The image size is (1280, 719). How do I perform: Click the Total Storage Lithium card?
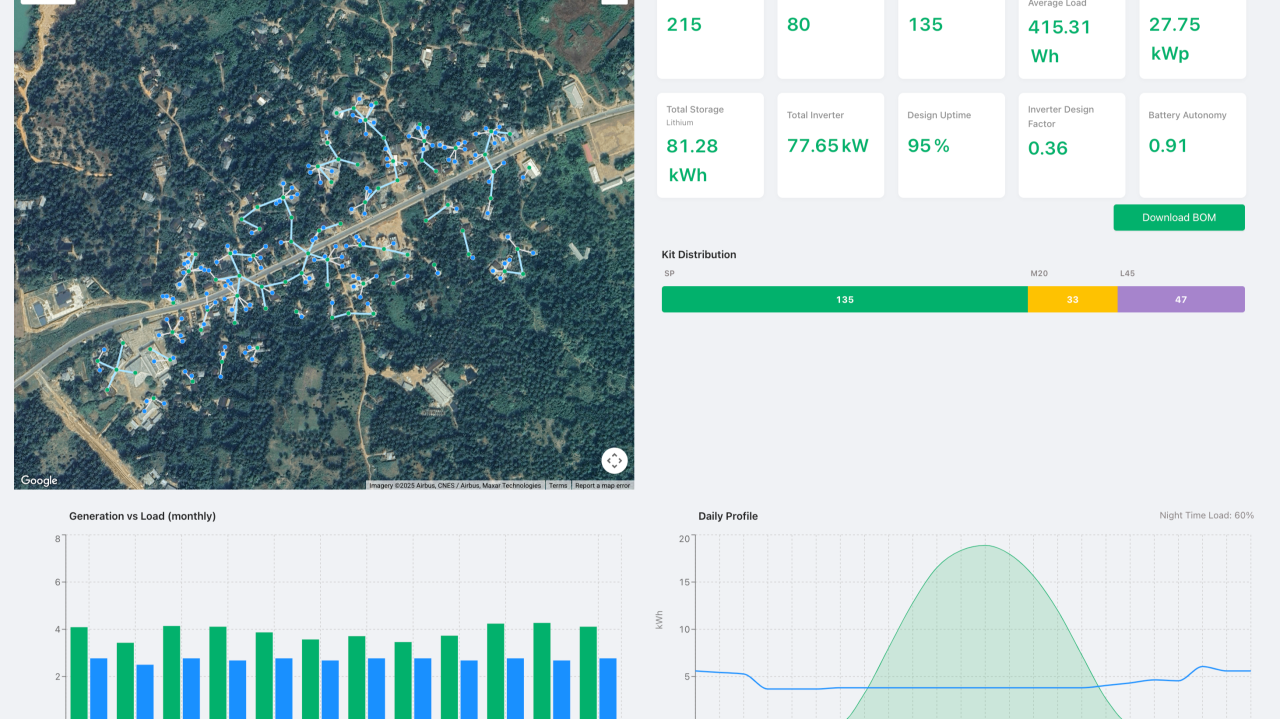point(710,146)
